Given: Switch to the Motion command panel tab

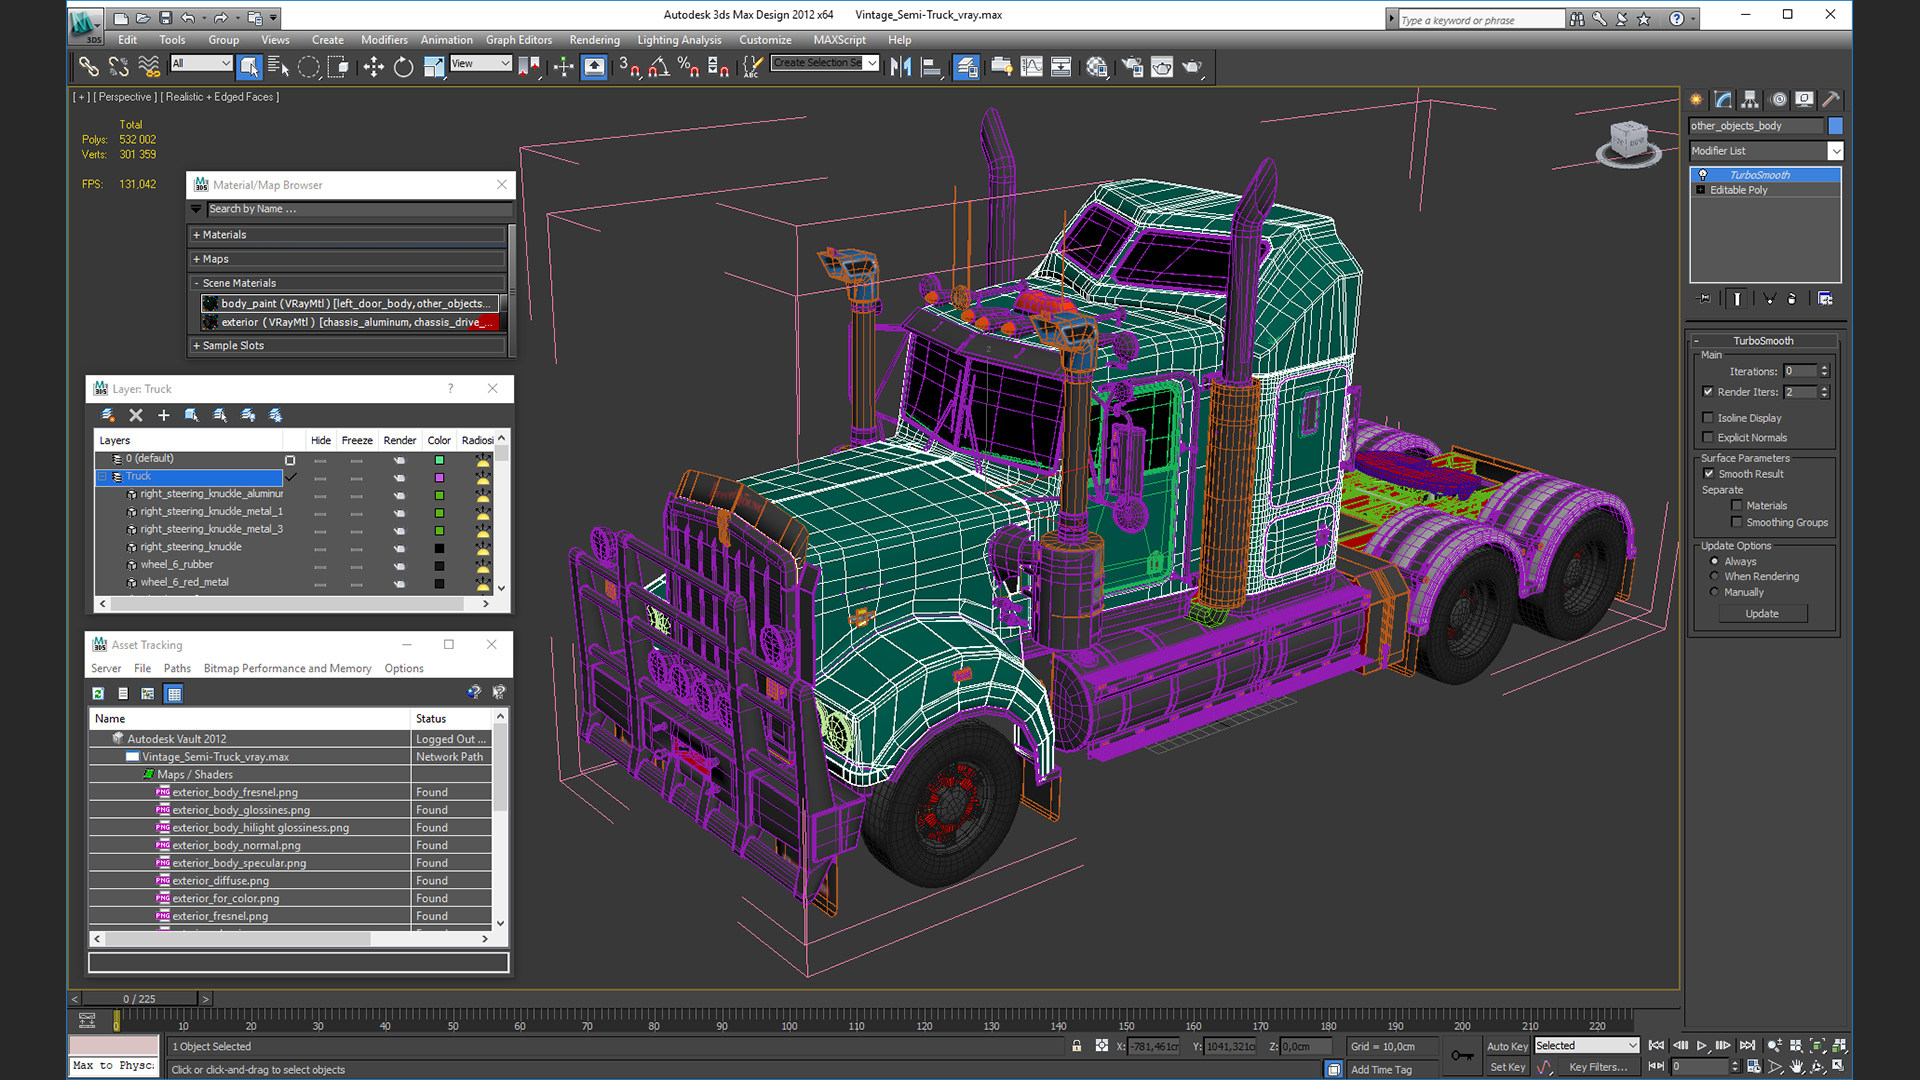Looking at the screenshot, I should [x=1778, y=99].
